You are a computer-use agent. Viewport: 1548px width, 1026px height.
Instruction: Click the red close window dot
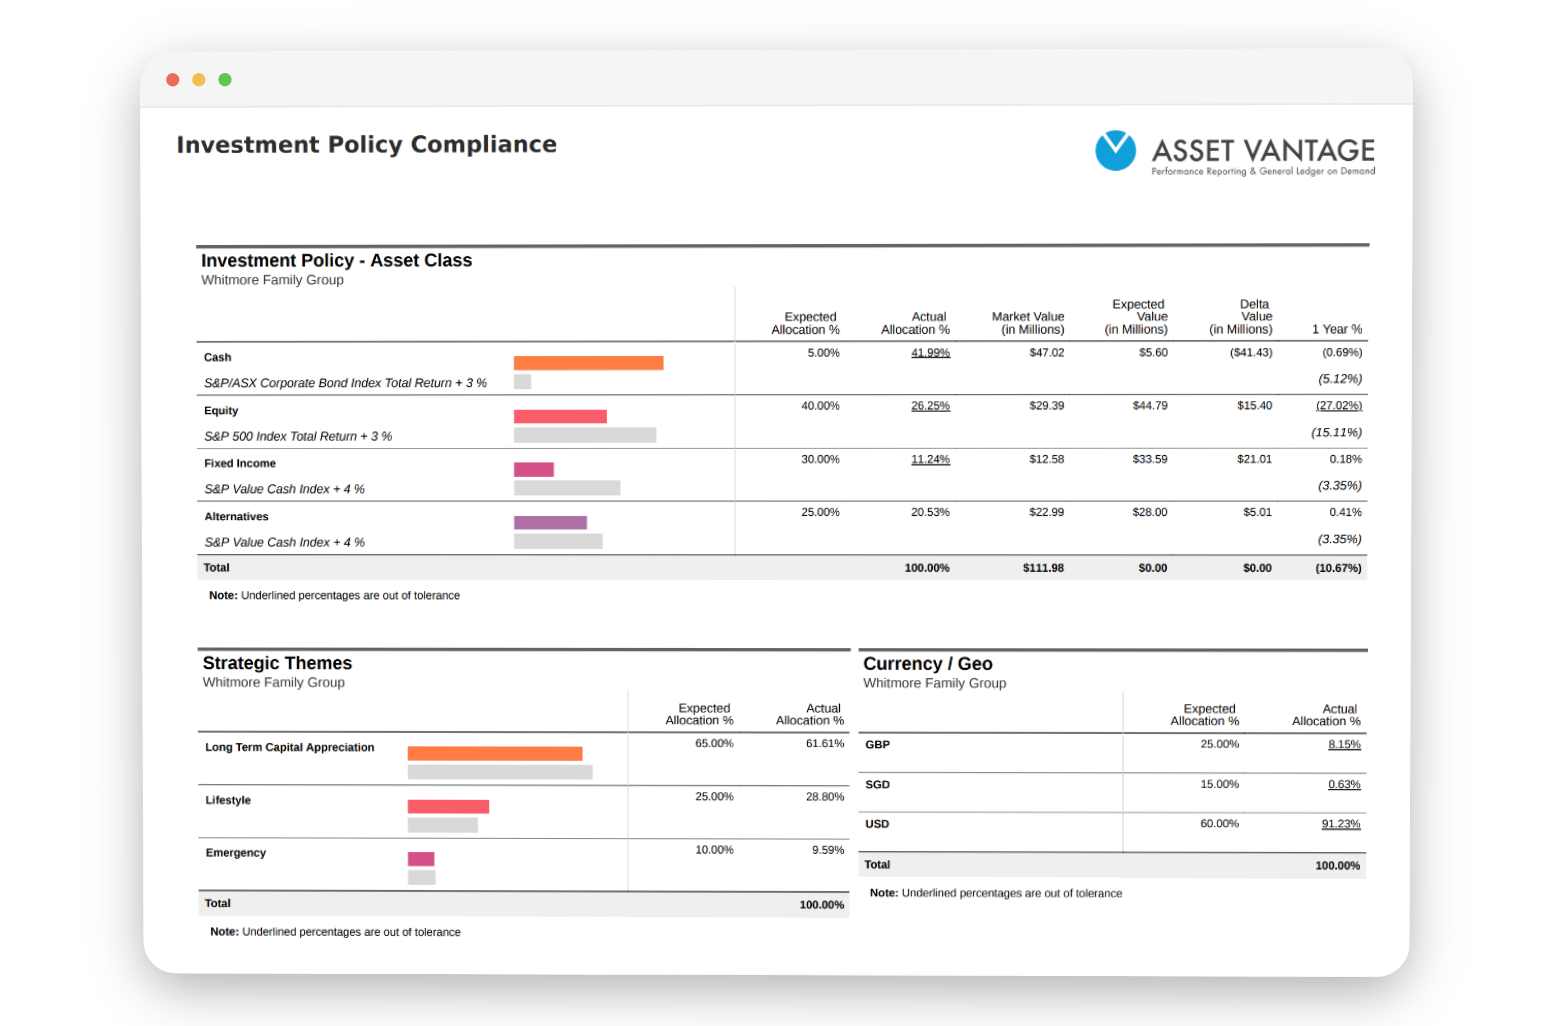[173, 80]
